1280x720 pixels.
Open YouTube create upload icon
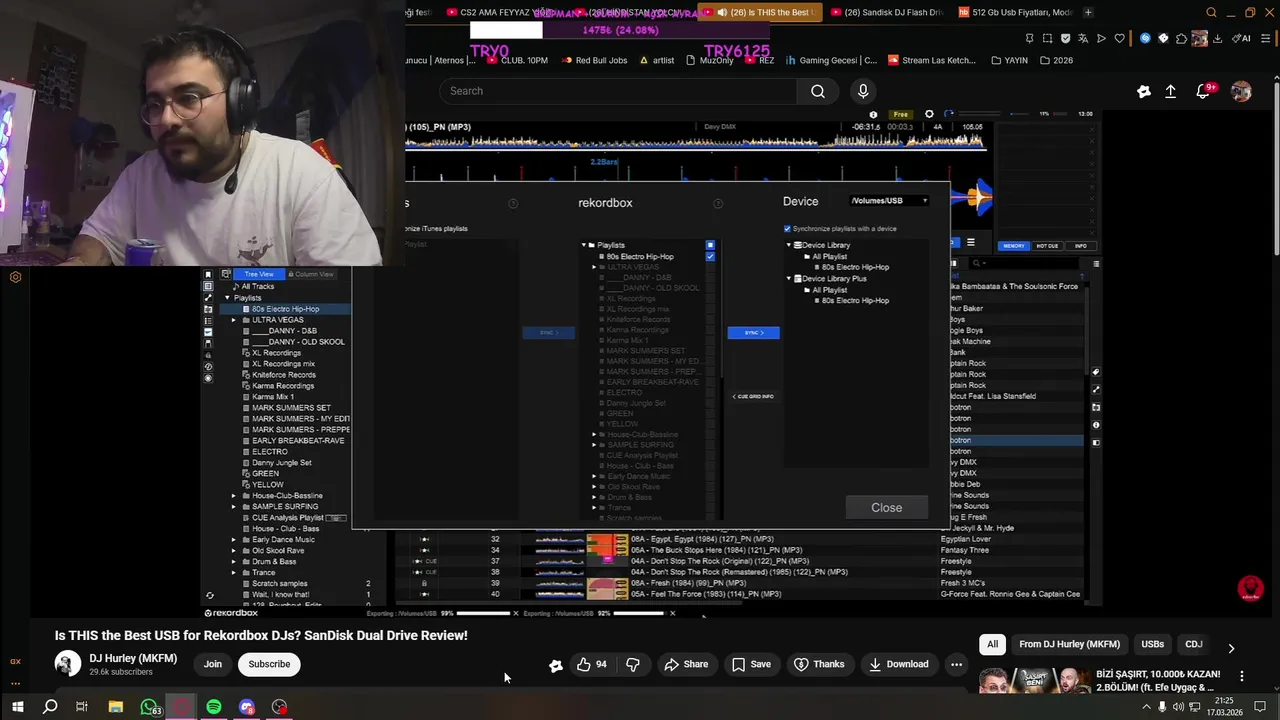(x=1170, y=91)
